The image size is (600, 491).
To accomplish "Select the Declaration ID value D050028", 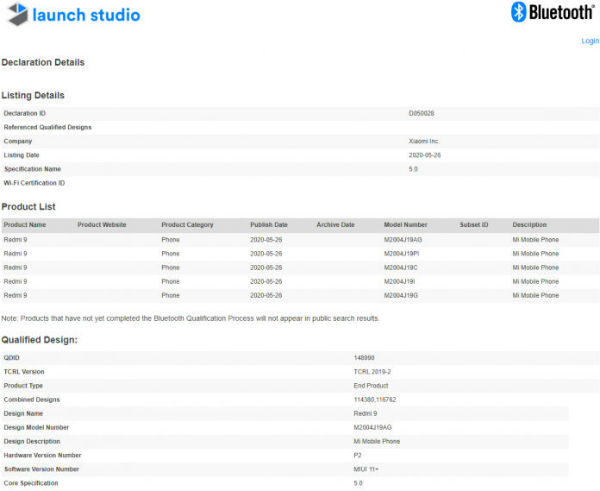I will click(x=421, y=113).
